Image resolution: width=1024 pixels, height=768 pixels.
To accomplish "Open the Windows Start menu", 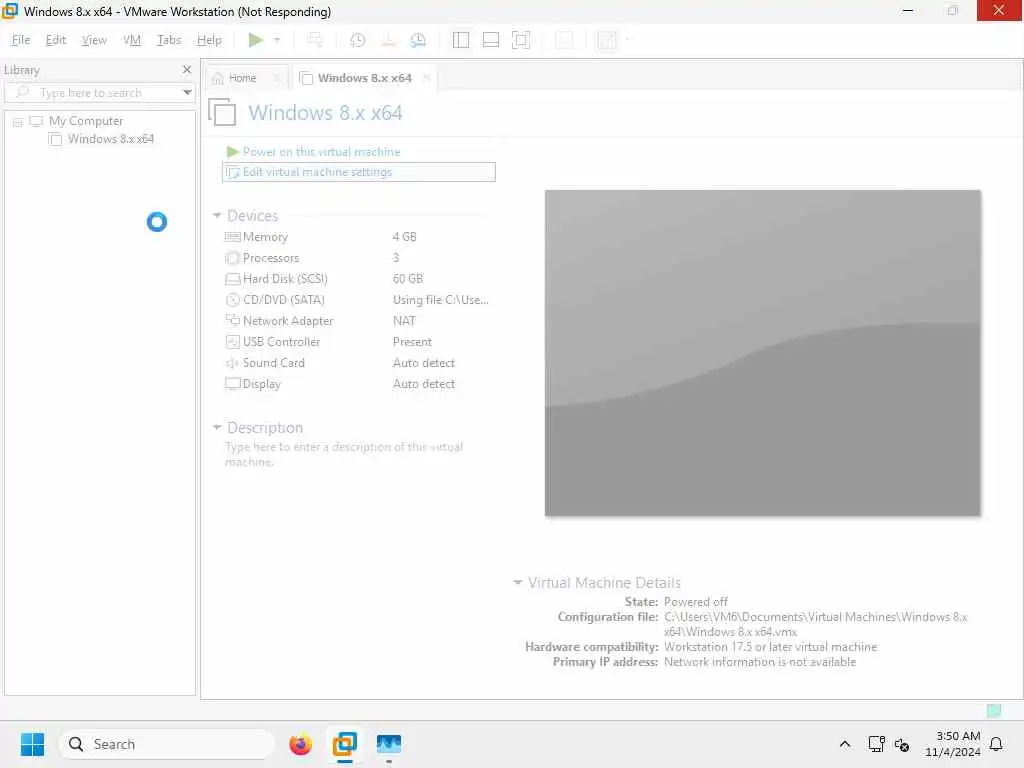I will pyautogui.click(x=32, y=744).
